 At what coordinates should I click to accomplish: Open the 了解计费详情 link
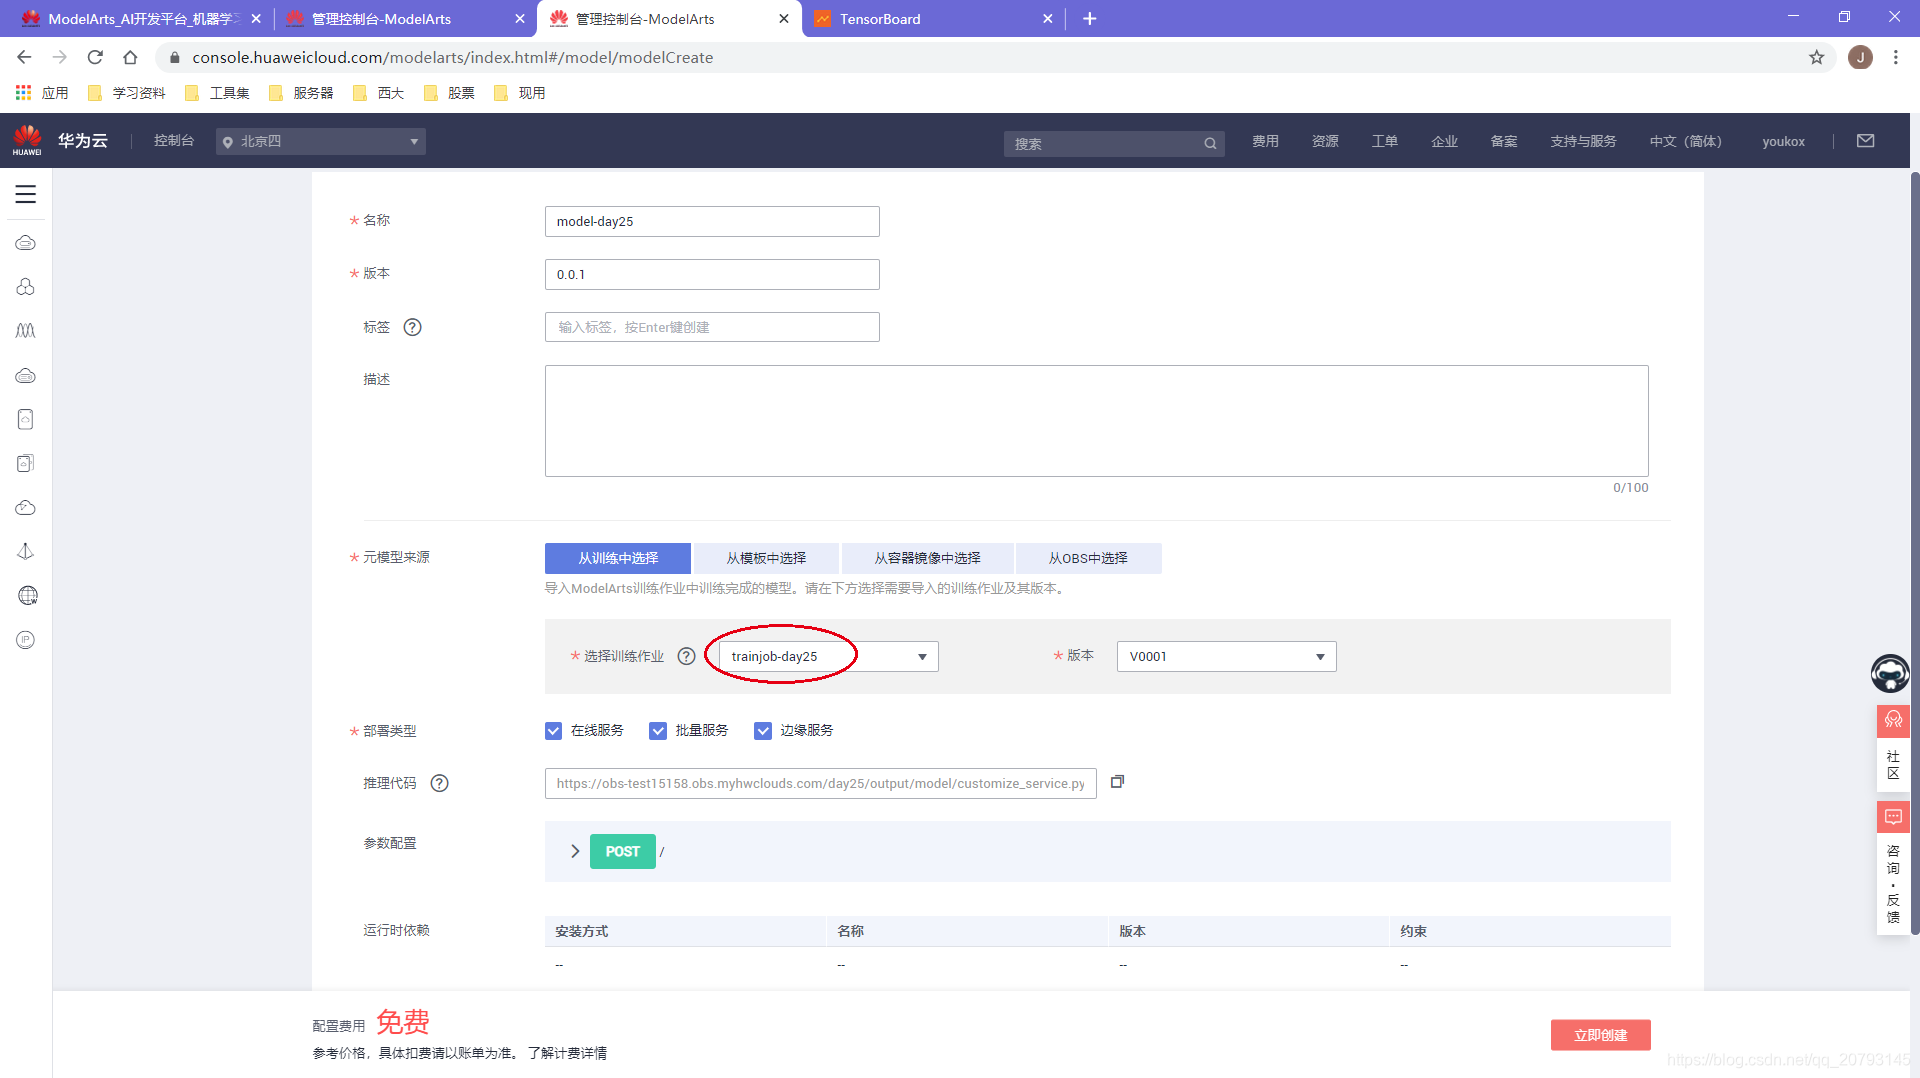pyautogui.click(x=567, y=1053)
